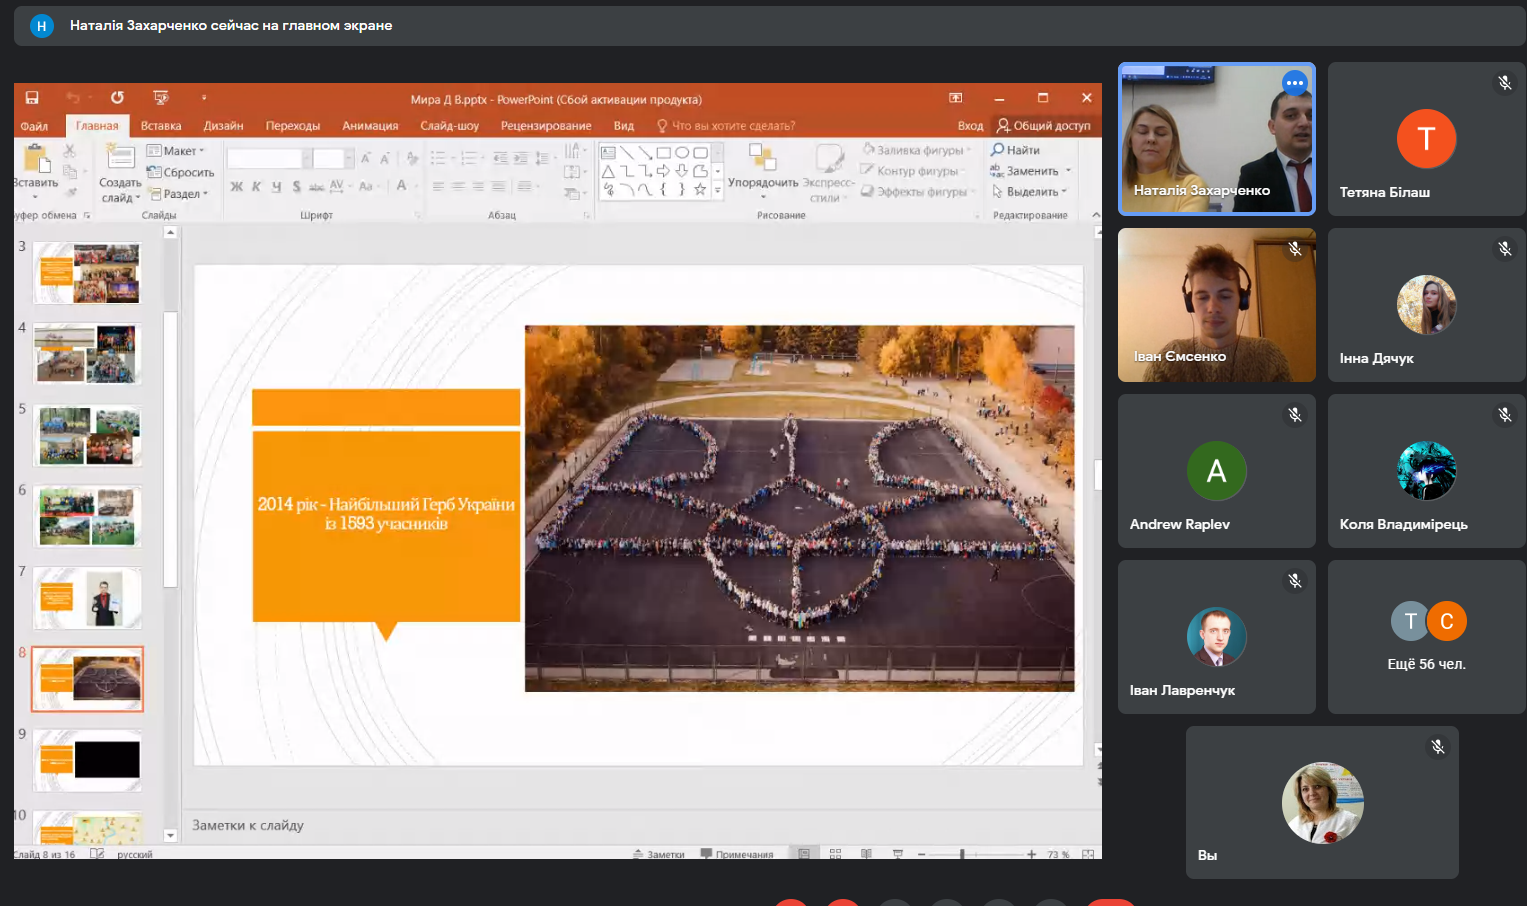This screenshot has width=1527, height=906.
Task: Toggle bold Ж formatting in the ribbon
Action: 237,187
